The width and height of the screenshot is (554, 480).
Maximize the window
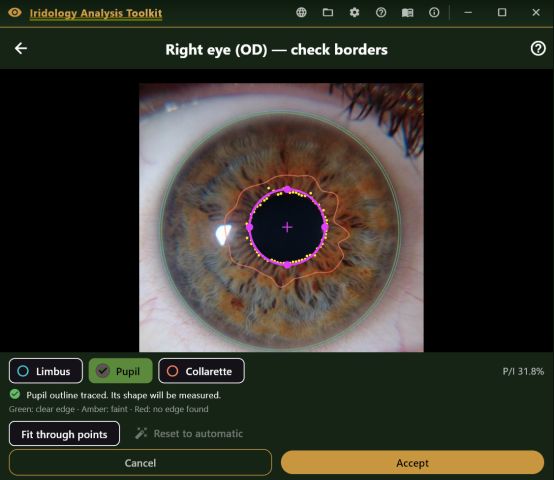pos(502,13)
